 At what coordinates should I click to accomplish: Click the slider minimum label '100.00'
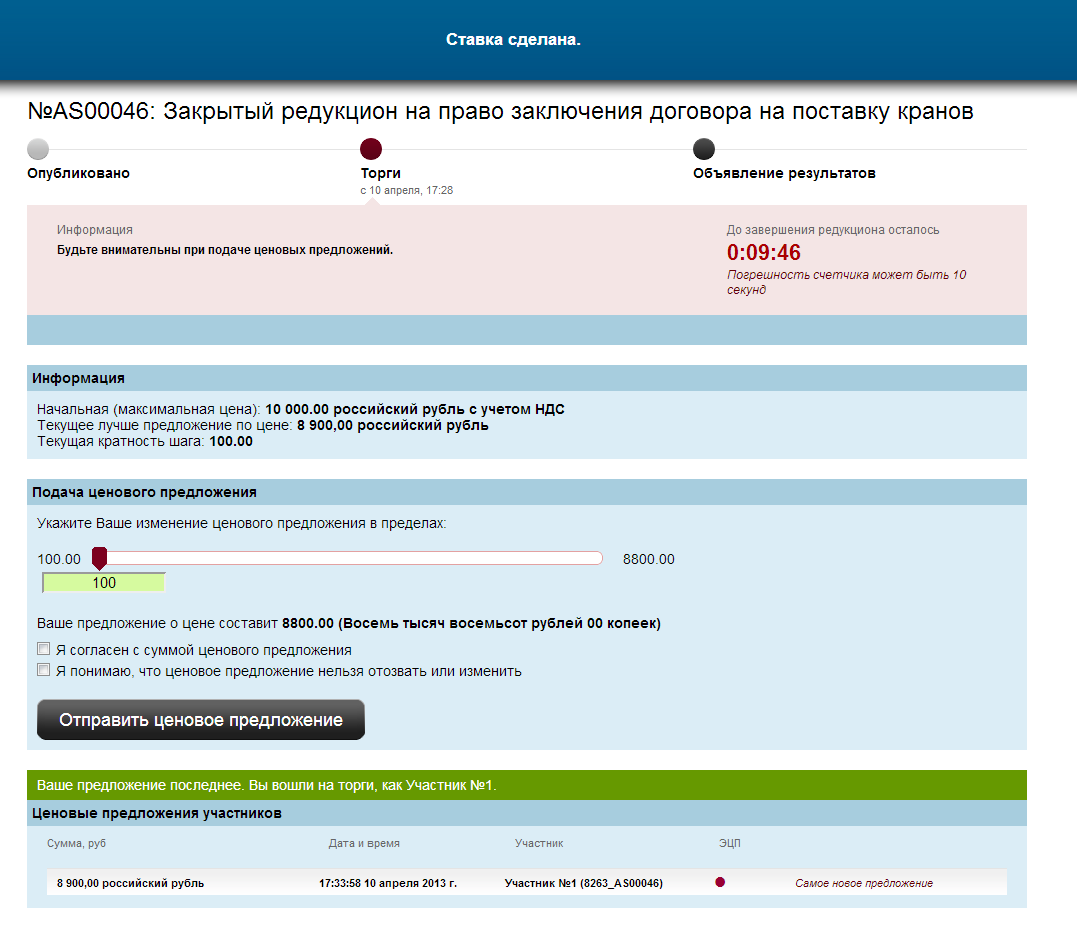(59, 559)
